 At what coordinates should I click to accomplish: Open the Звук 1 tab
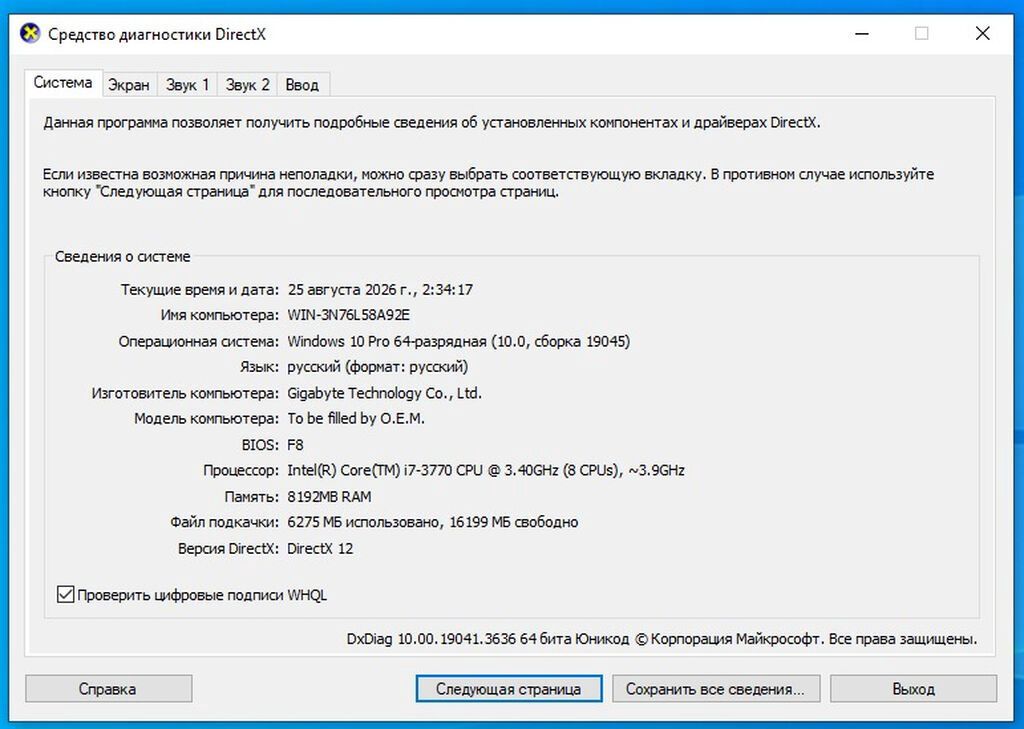(187, 84)
